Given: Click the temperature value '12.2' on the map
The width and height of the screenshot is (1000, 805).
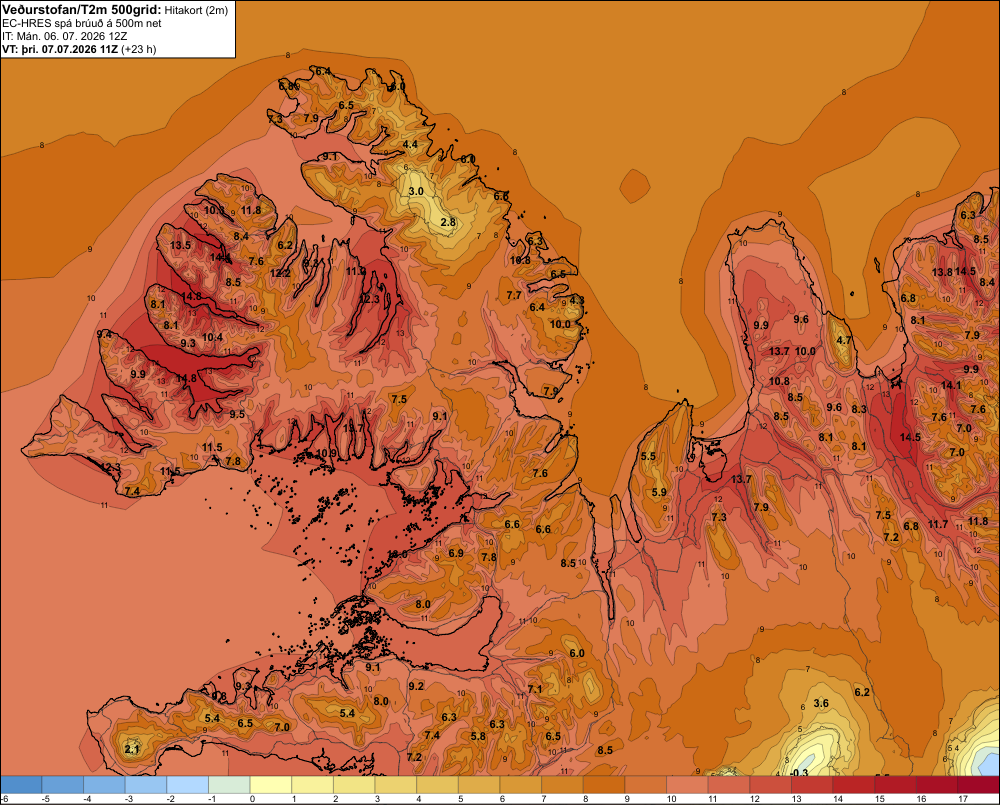Looking at the screenshot, I should click(280, 273).
